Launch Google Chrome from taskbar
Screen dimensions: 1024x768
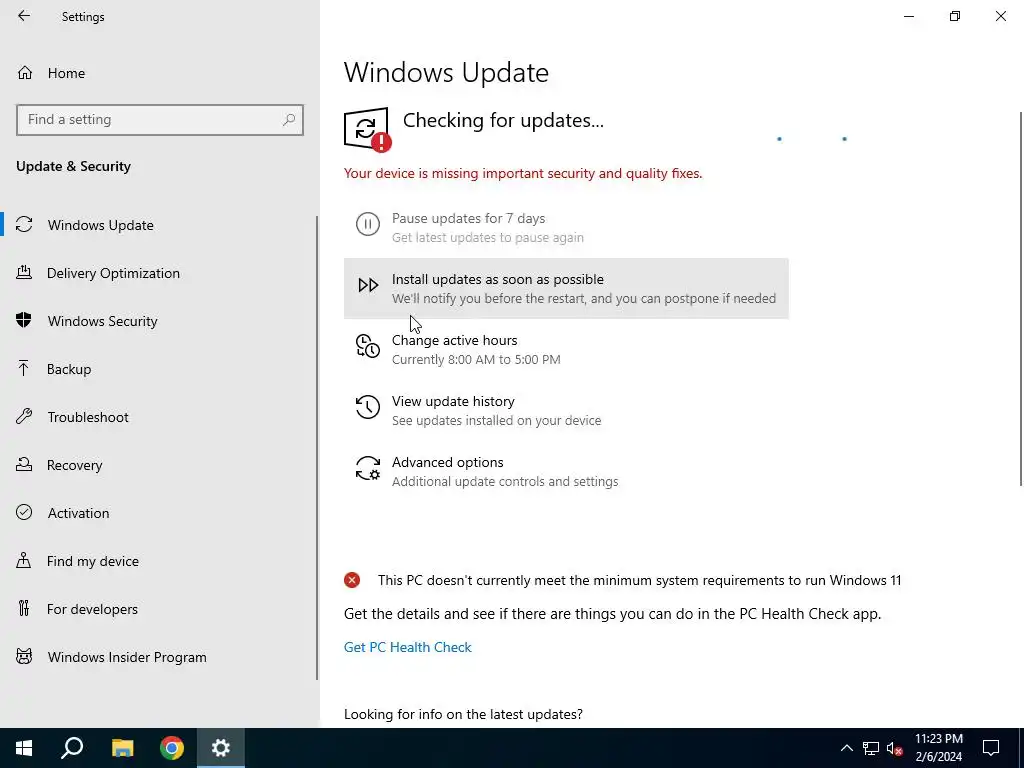(172, 748)
